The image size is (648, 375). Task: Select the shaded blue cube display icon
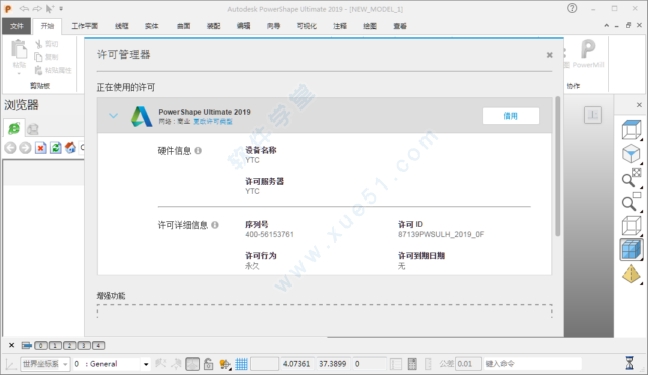[631, 250]
